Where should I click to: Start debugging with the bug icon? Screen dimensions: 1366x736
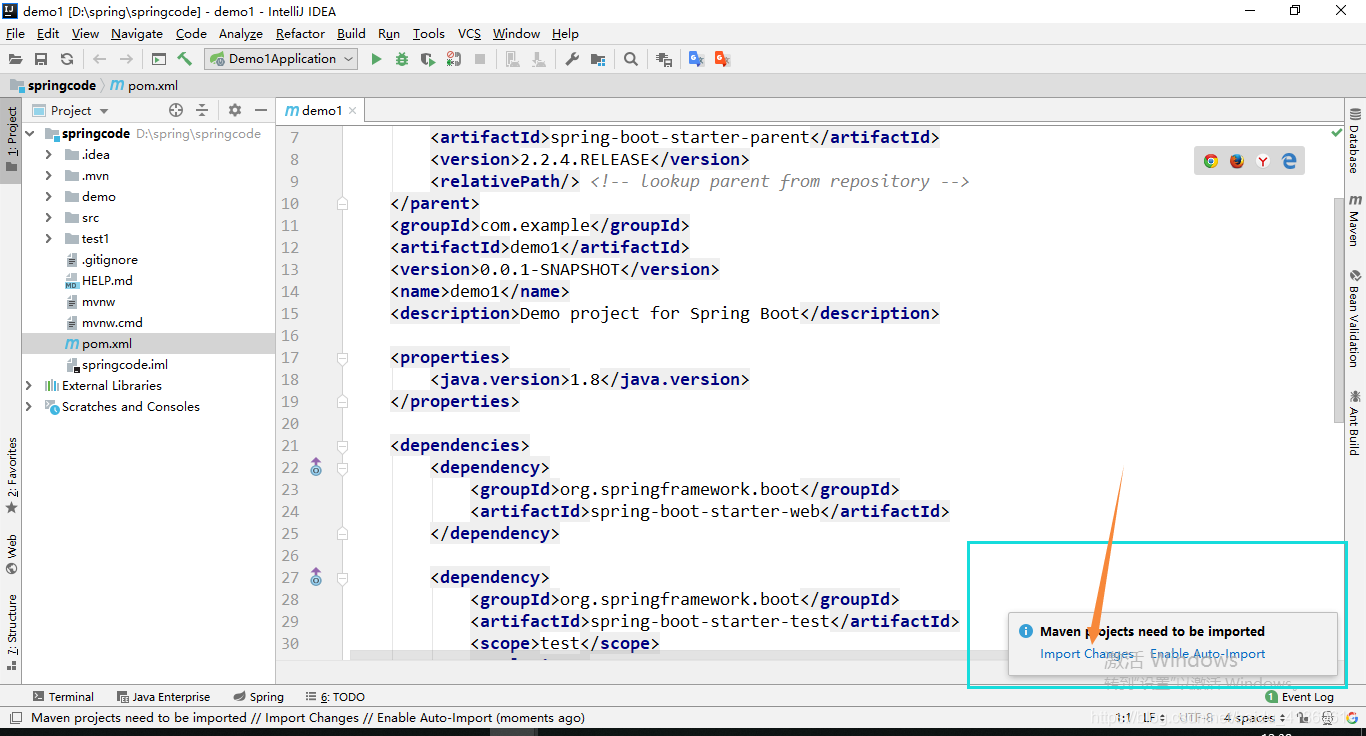point(402,59)
